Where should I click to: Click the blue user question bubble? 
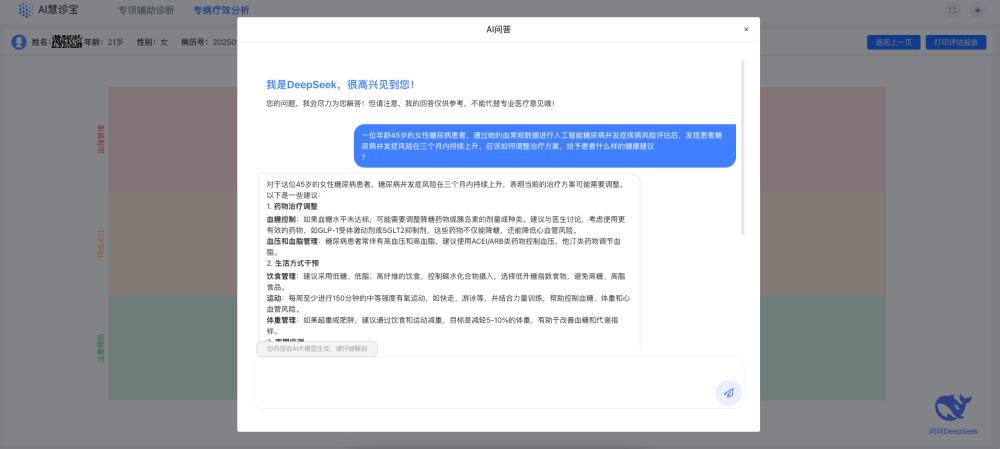click(545, 145)
